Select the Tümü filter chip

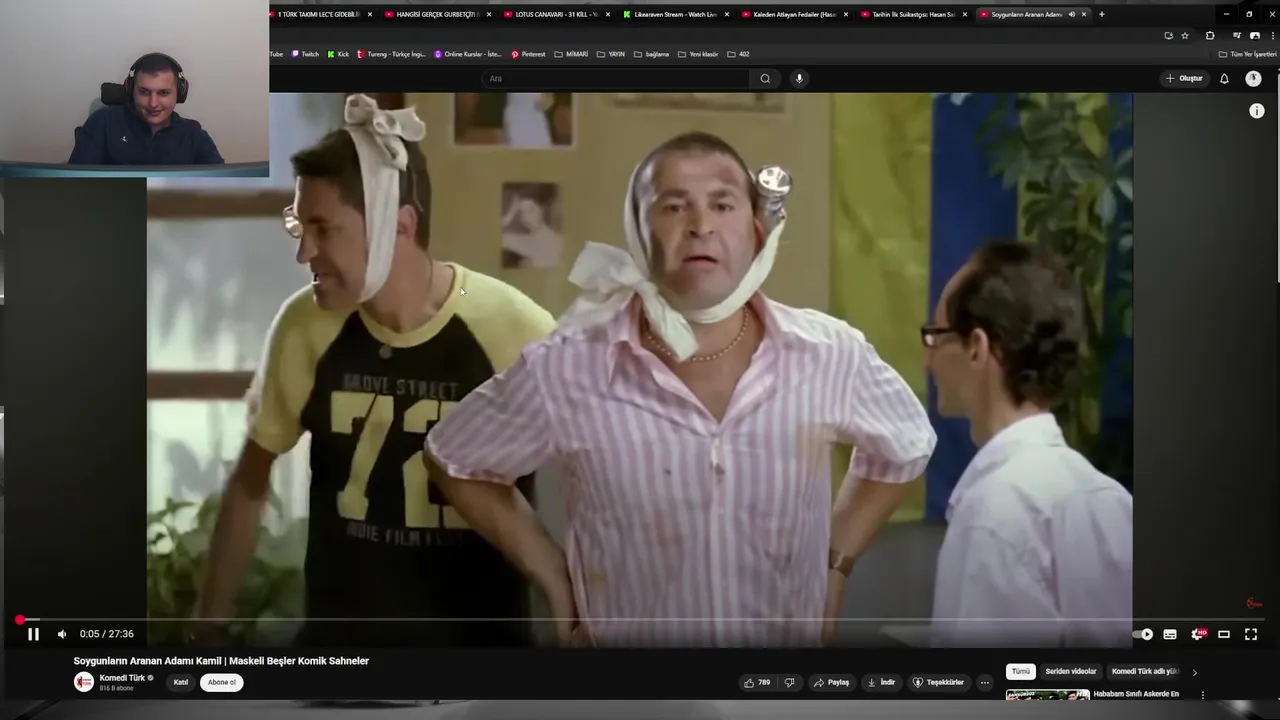1020,672
